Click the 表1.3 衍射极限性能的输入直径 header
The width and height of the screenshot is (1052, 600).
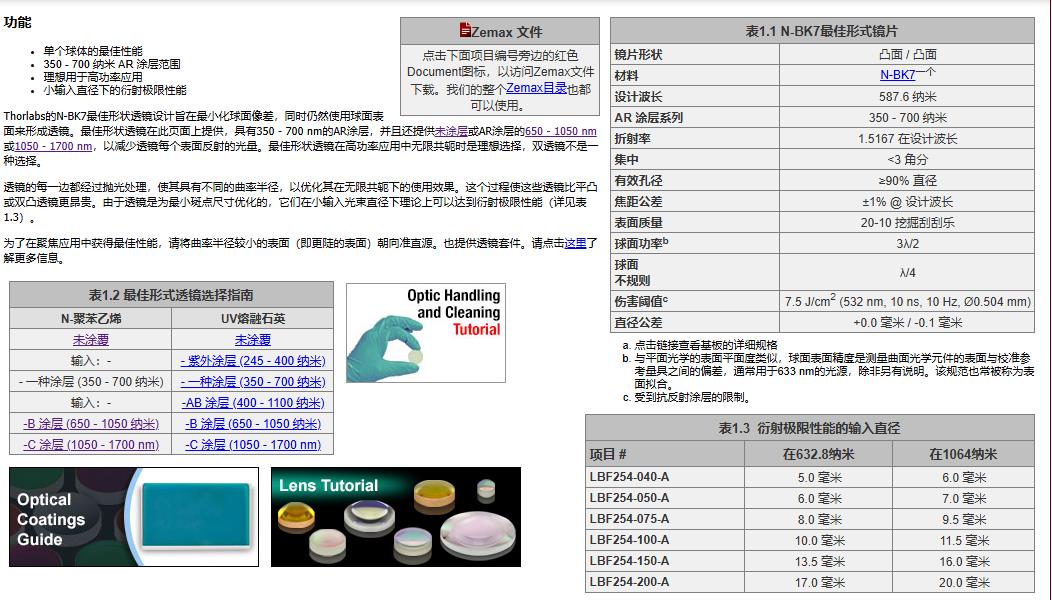click(x=809, y=428)
